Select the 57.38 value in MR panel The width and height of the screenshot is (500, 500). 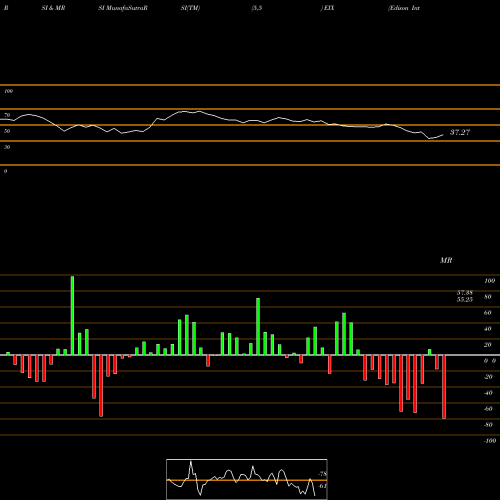pyautogui.click(x=465, y=293)
